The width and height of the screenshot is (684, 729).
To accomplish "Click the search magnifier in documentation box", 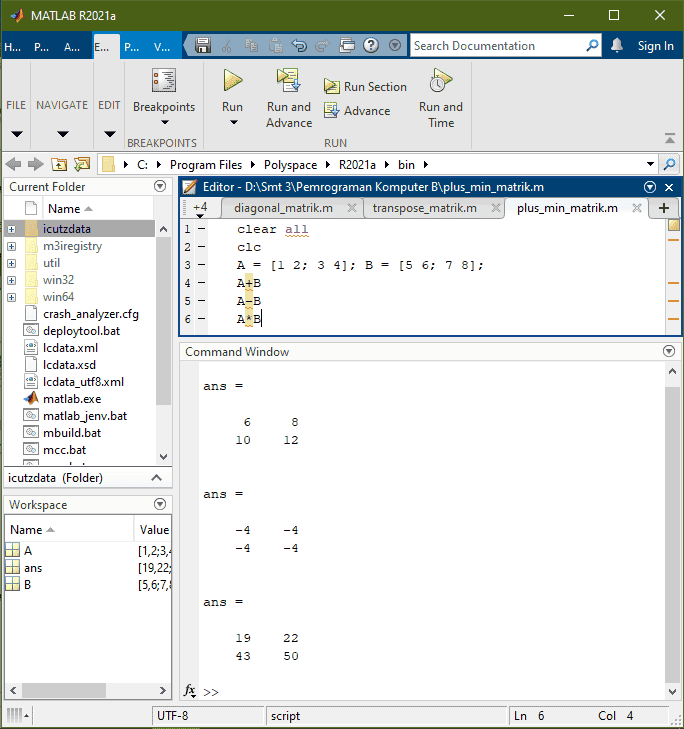I will pyautogui.click(x=592, y=46).
